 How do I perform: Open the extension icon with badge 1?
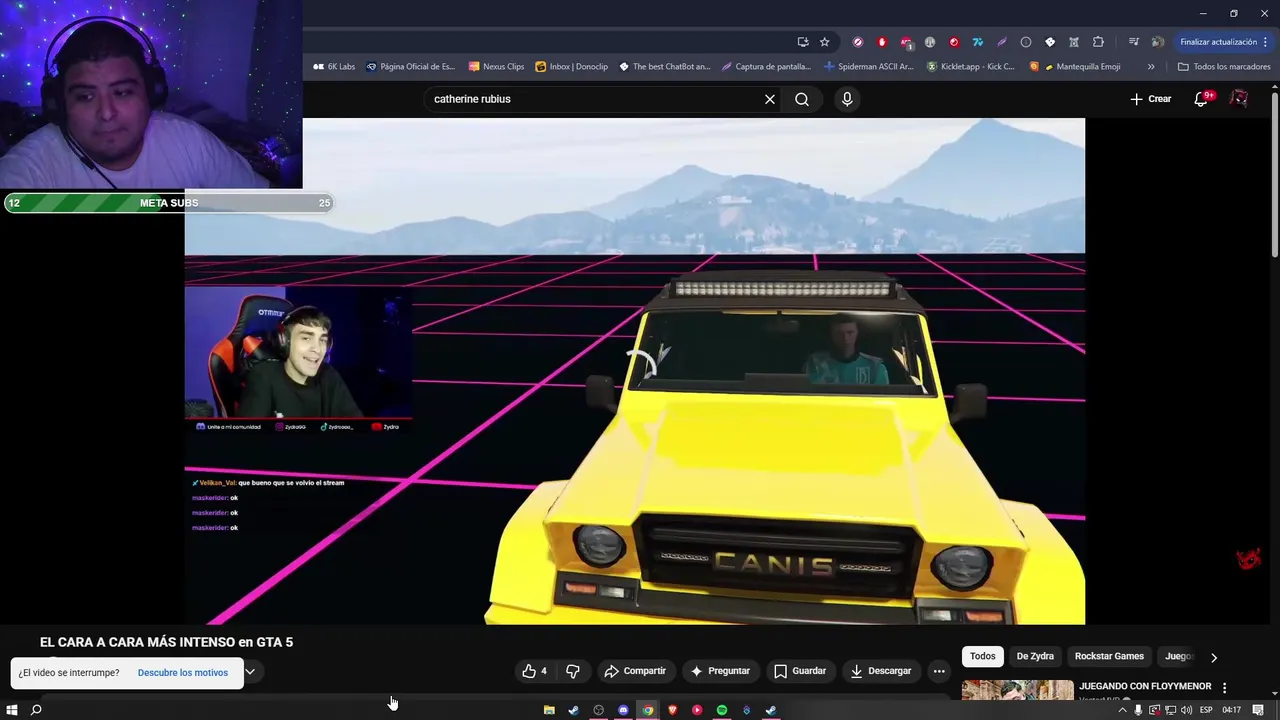click(907, 42)
